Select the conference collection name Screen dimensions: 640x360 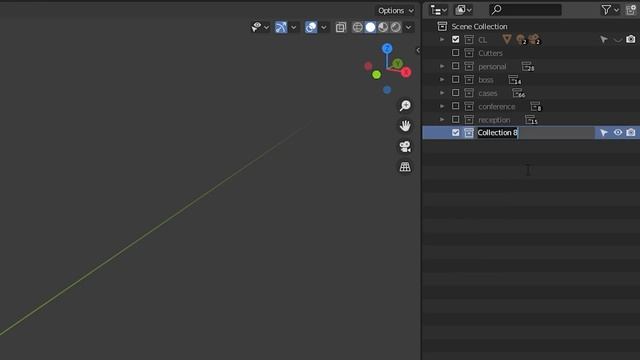pos(497,107)
